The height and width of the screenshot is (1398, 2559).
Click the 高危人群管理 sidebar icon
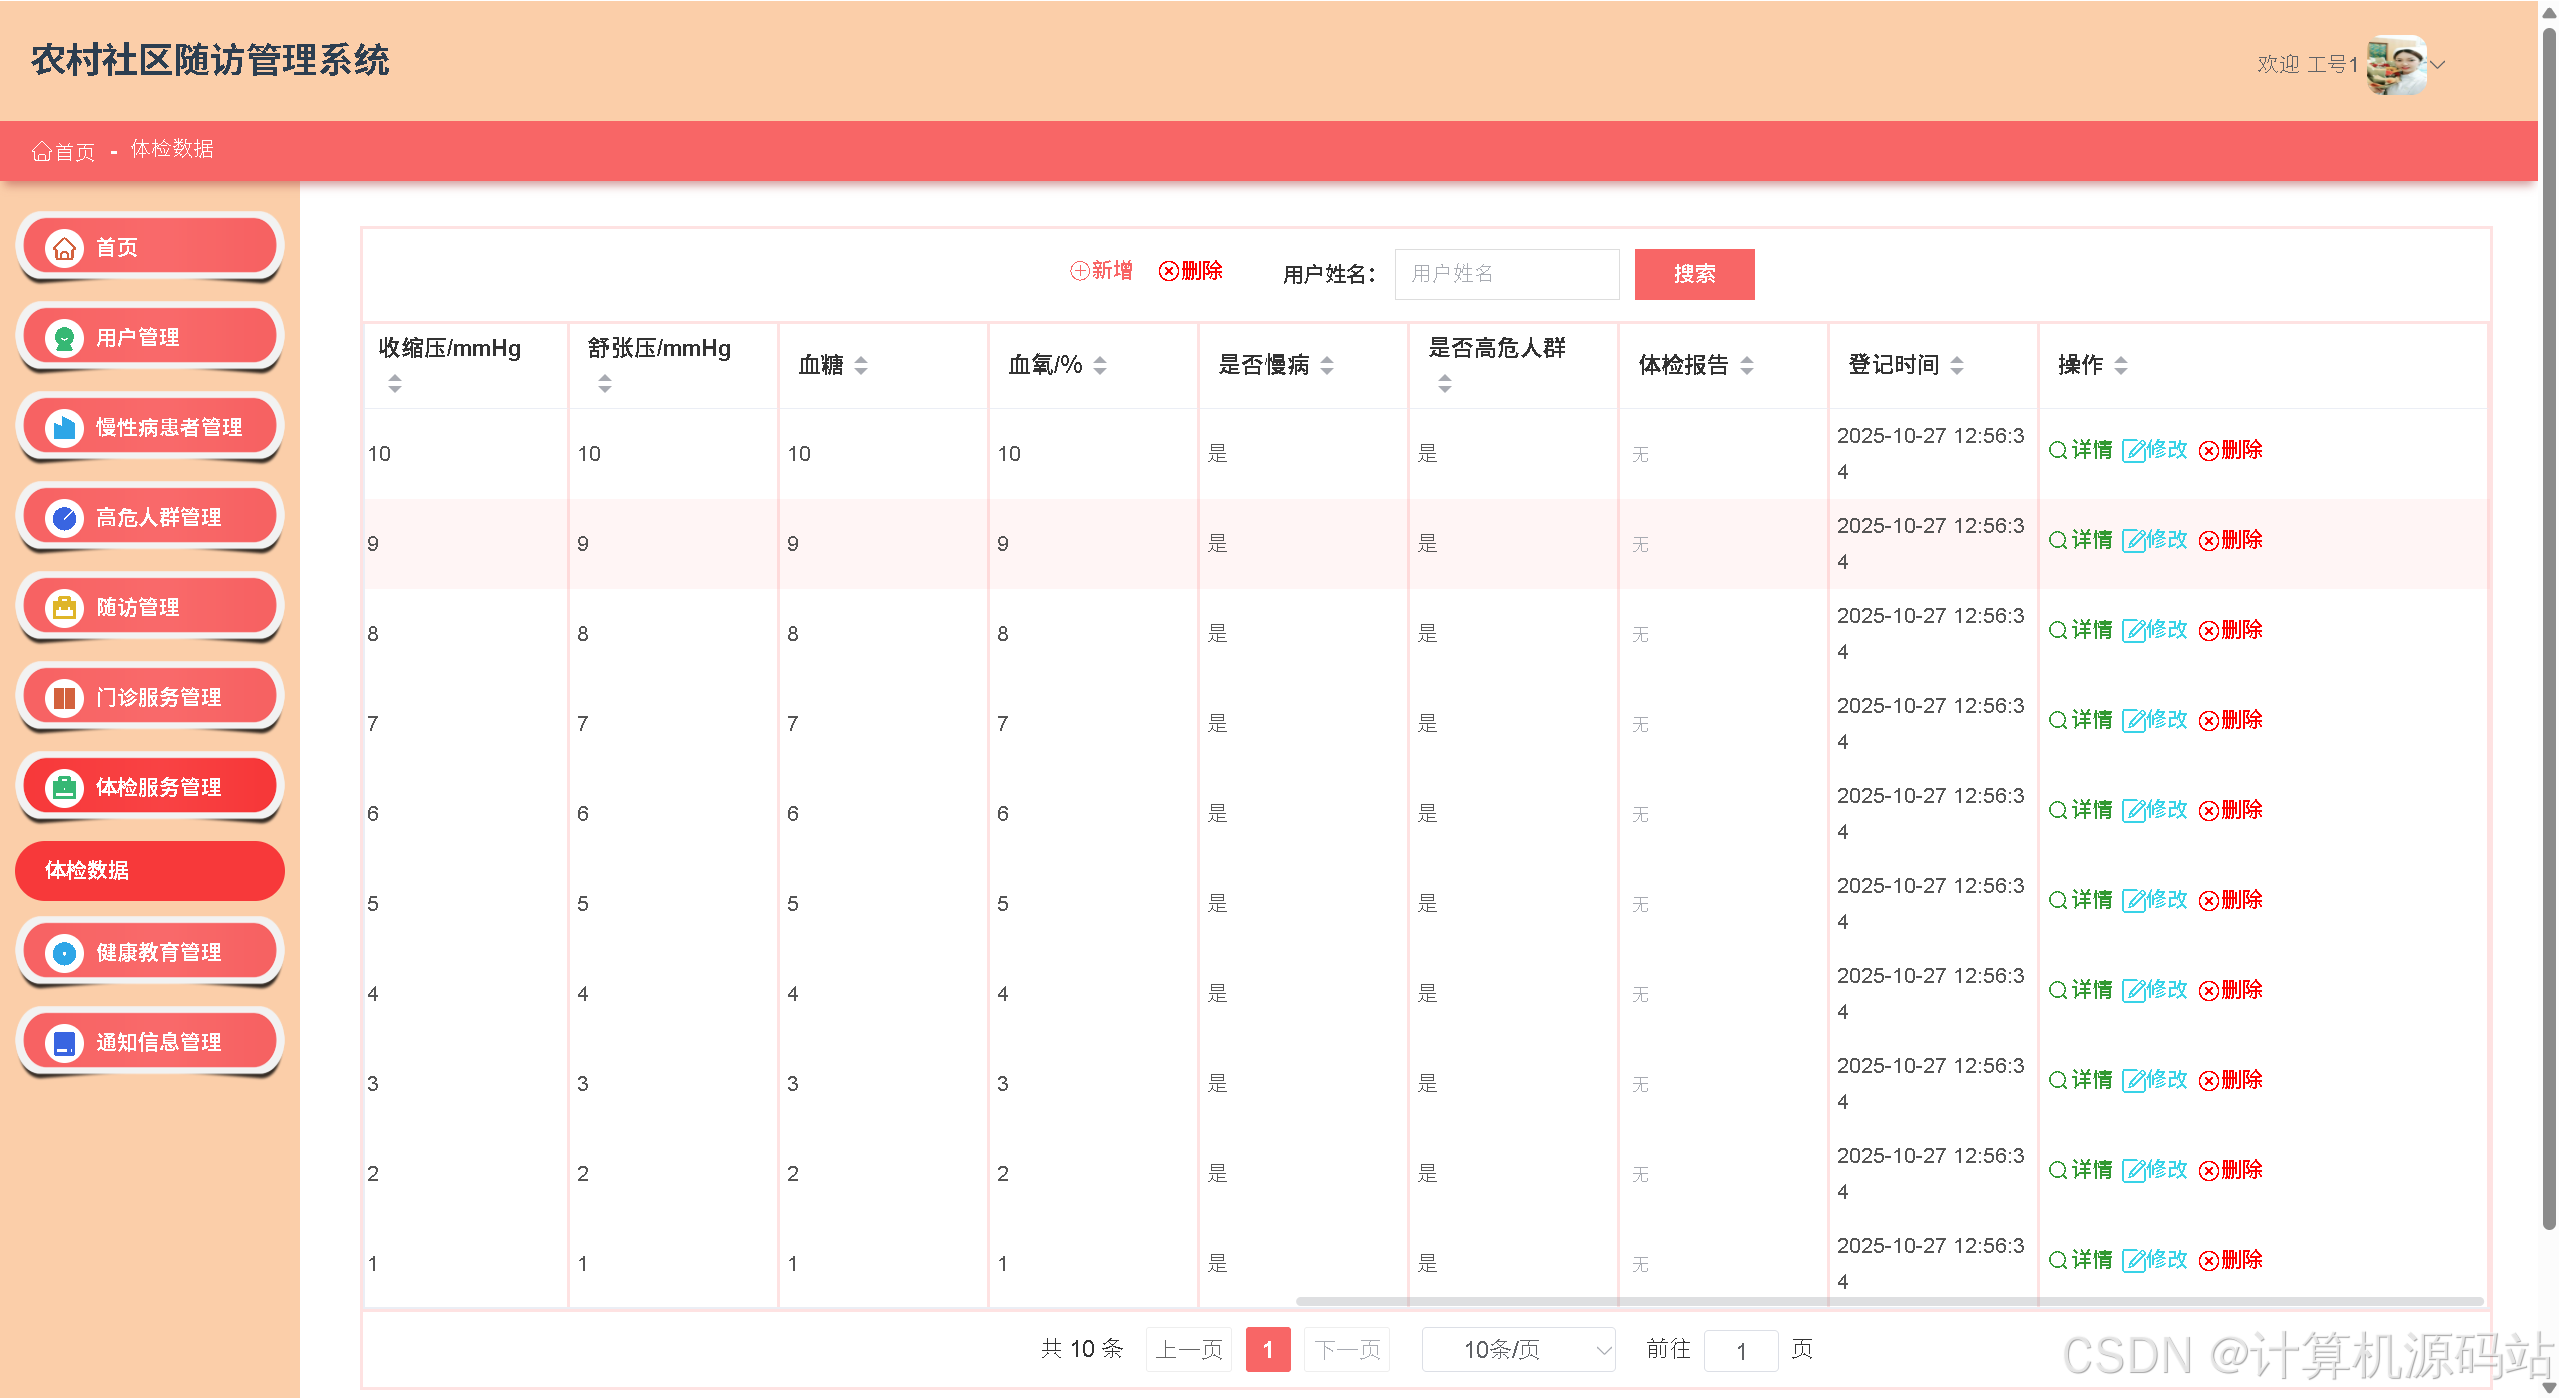[64, 517]
